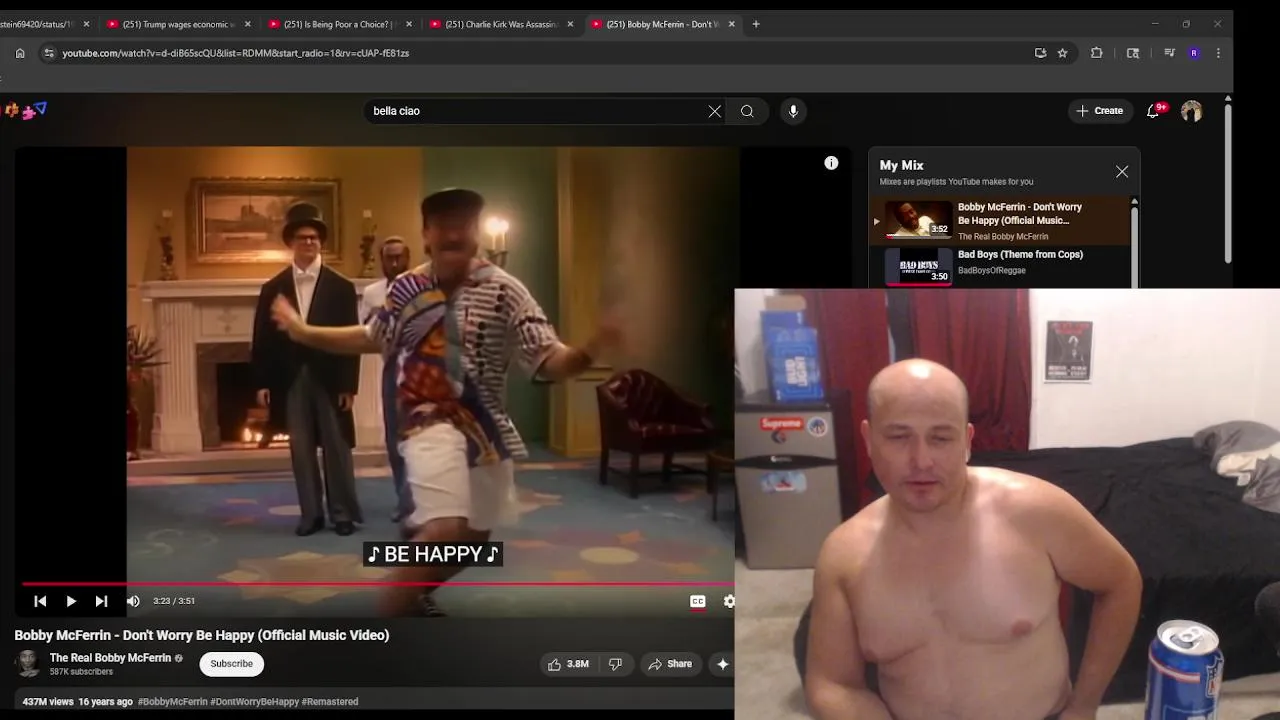Viewport: 1280px width, 720px height.
Task: Show video info card icon
Action: tap(831, 163)
